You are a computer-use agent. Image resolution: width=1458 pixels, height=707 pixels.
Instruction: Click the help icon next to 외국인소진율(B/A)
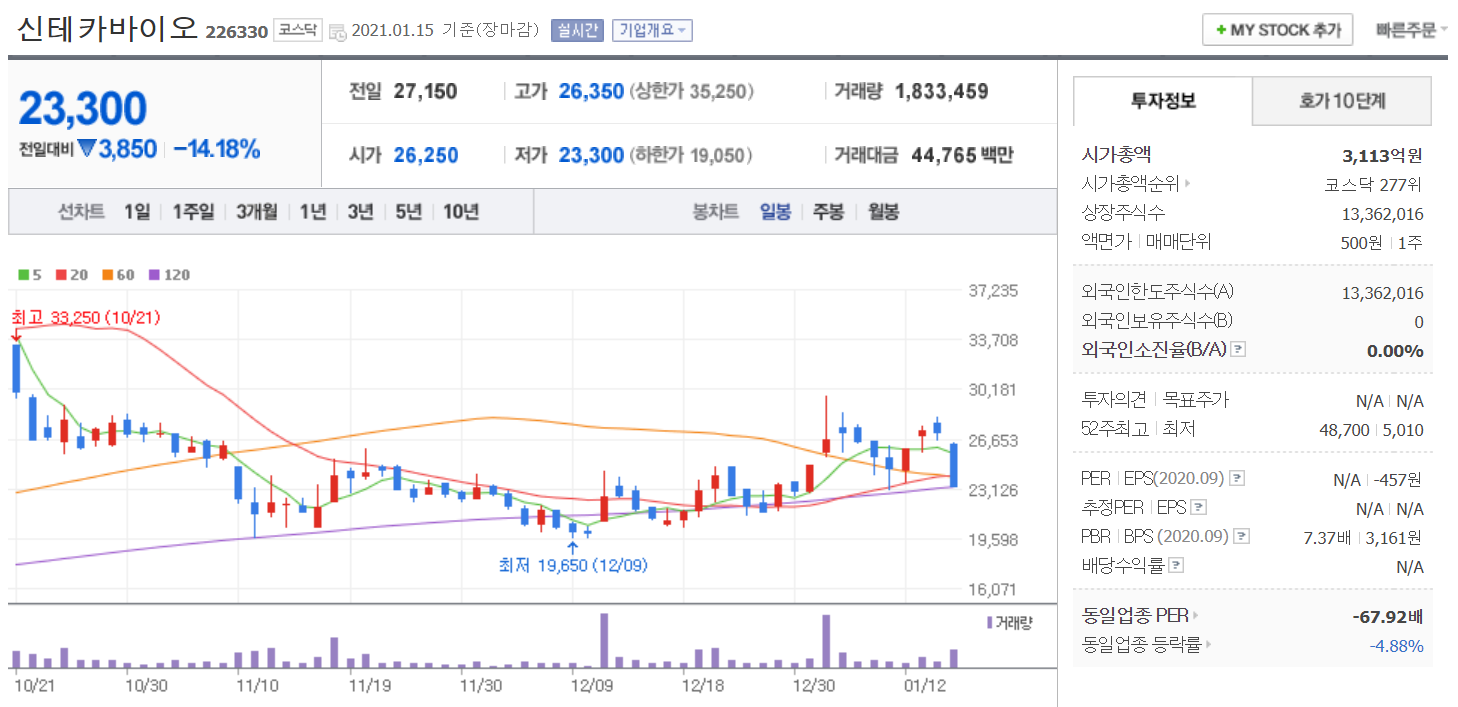[1238, 350]
